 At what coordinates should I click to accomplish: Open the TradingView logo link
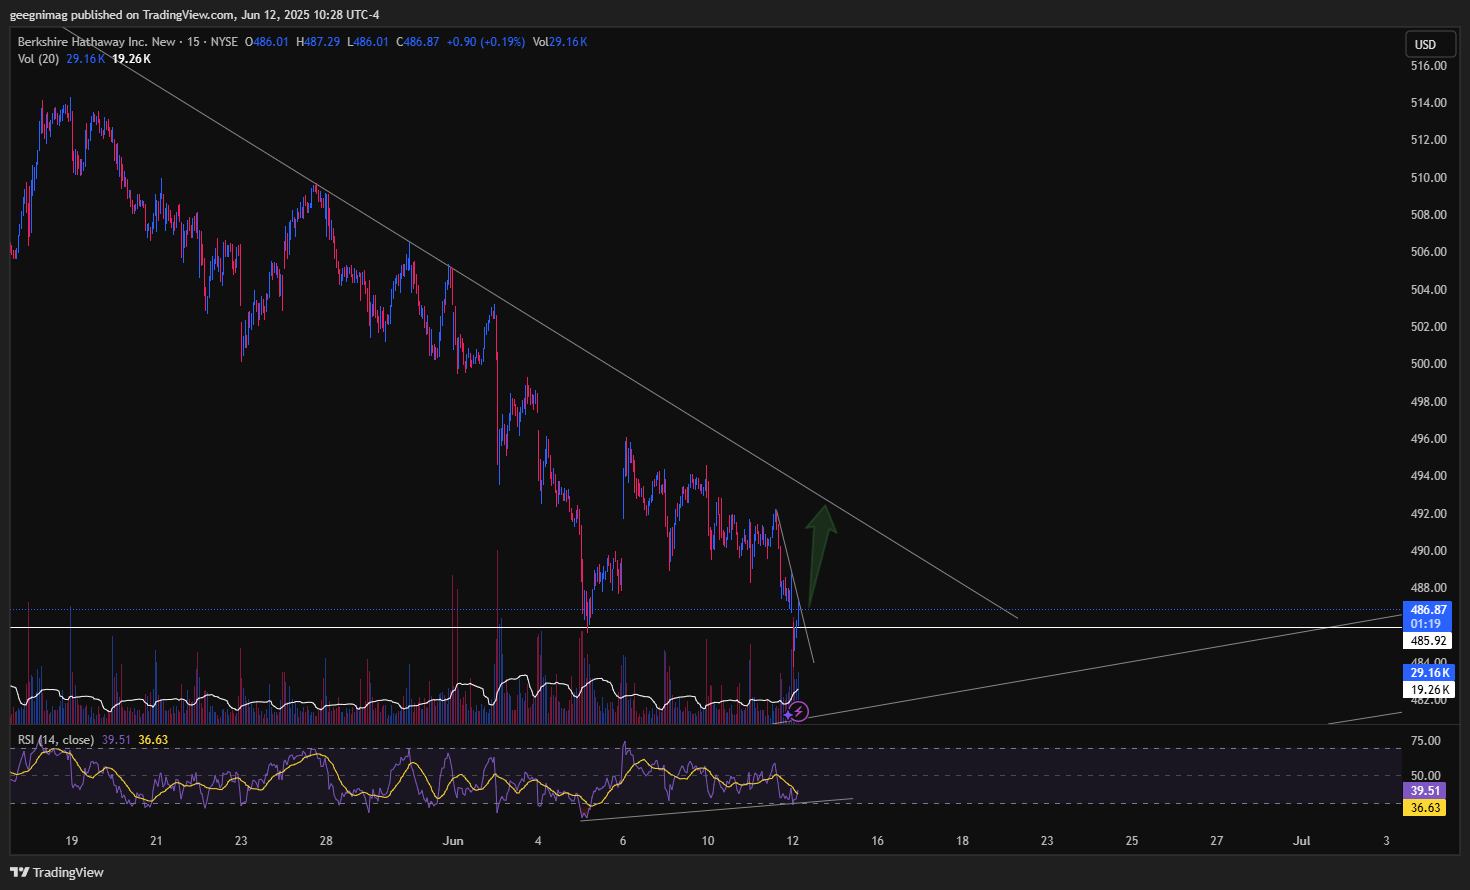tap(57, 872)
